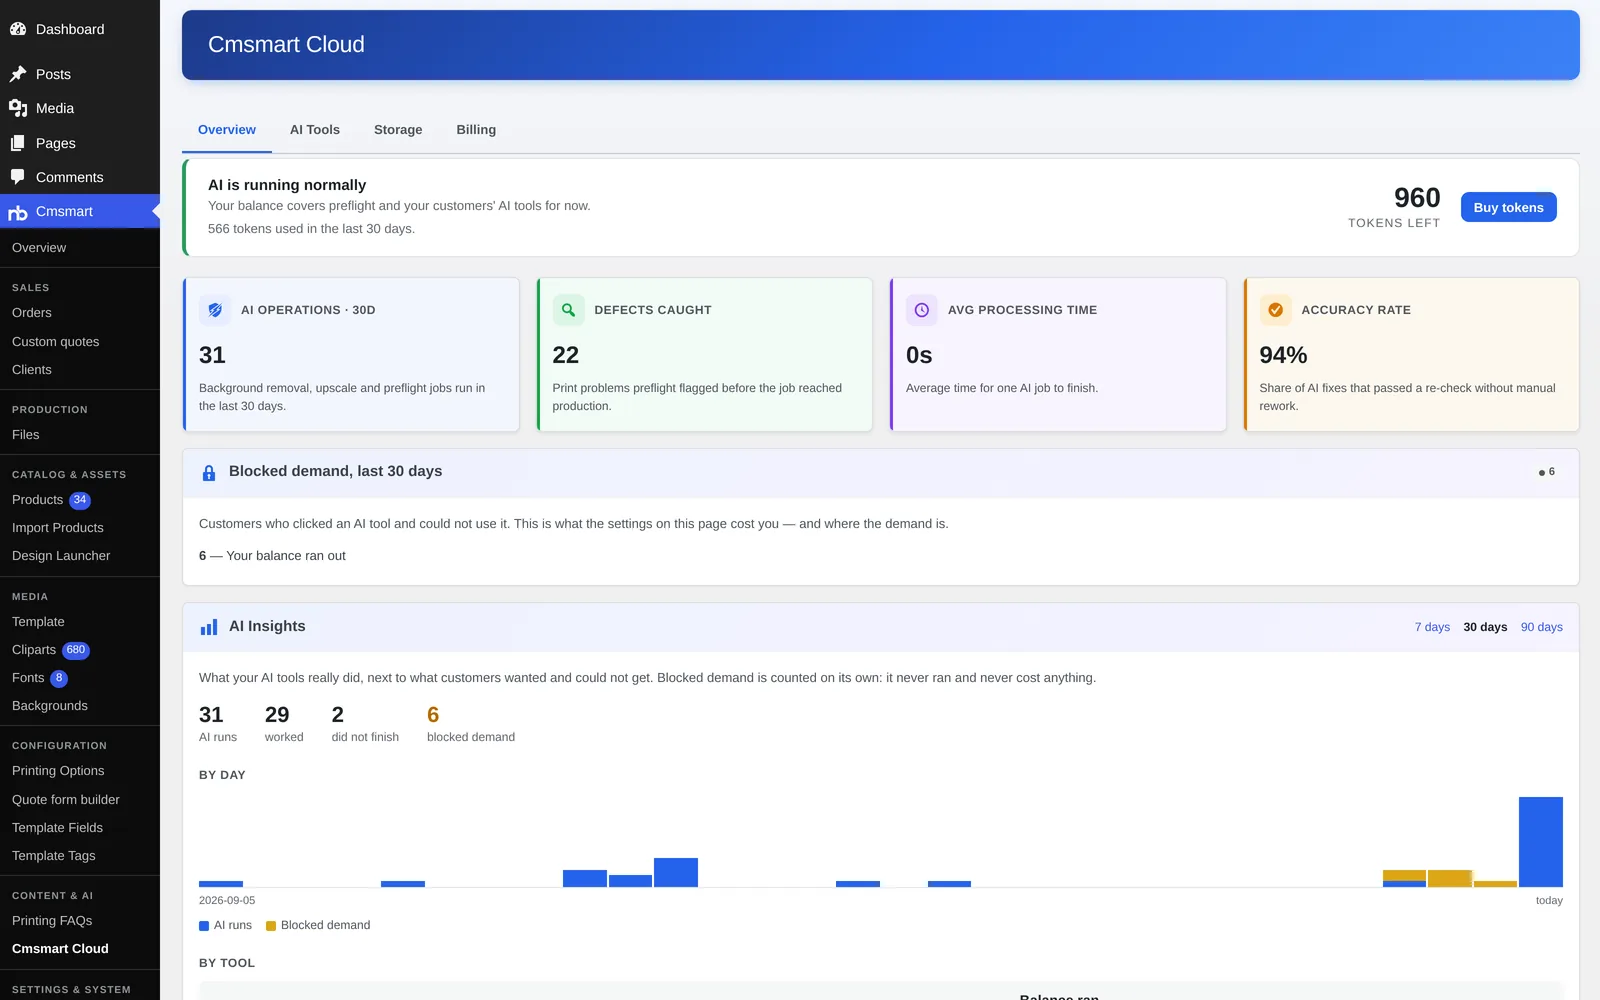Screen dimensions: 1600x1000
Task: Show insights for 90 days
Action: click(1541, 627)
